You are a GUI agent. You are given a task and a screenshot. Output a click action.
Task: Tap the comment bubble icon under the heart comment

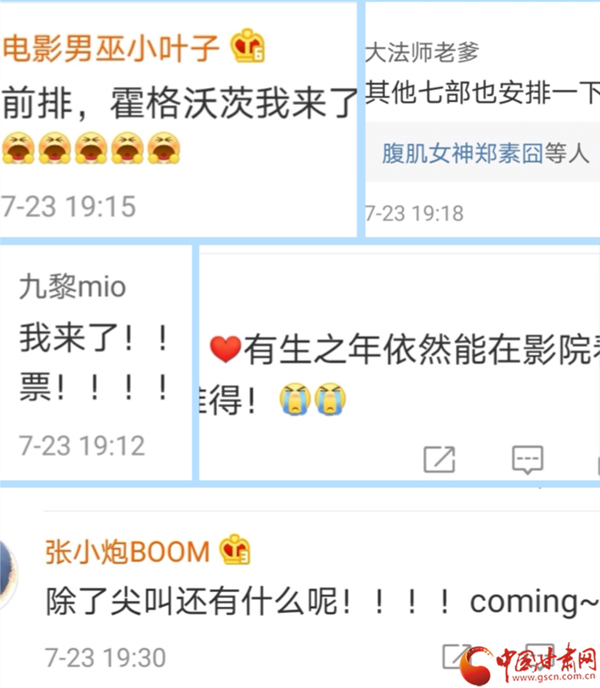(x=528, y=460)
